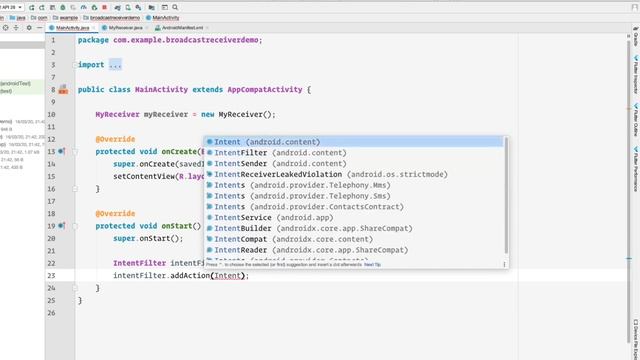Click the scroll-from-source target icon

pos(5,28)
